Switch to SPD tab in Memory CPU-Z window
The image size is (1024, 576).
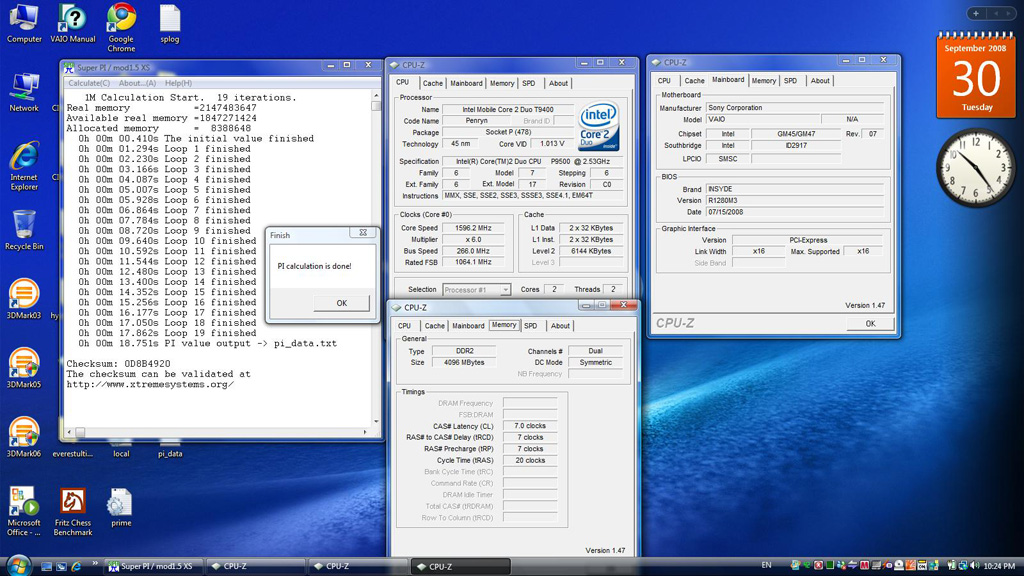pos(530,325)
